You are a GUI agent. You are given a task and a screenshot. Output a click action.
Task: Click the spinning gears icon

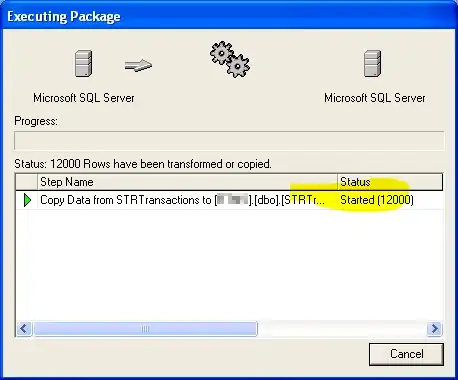point(230,59)
